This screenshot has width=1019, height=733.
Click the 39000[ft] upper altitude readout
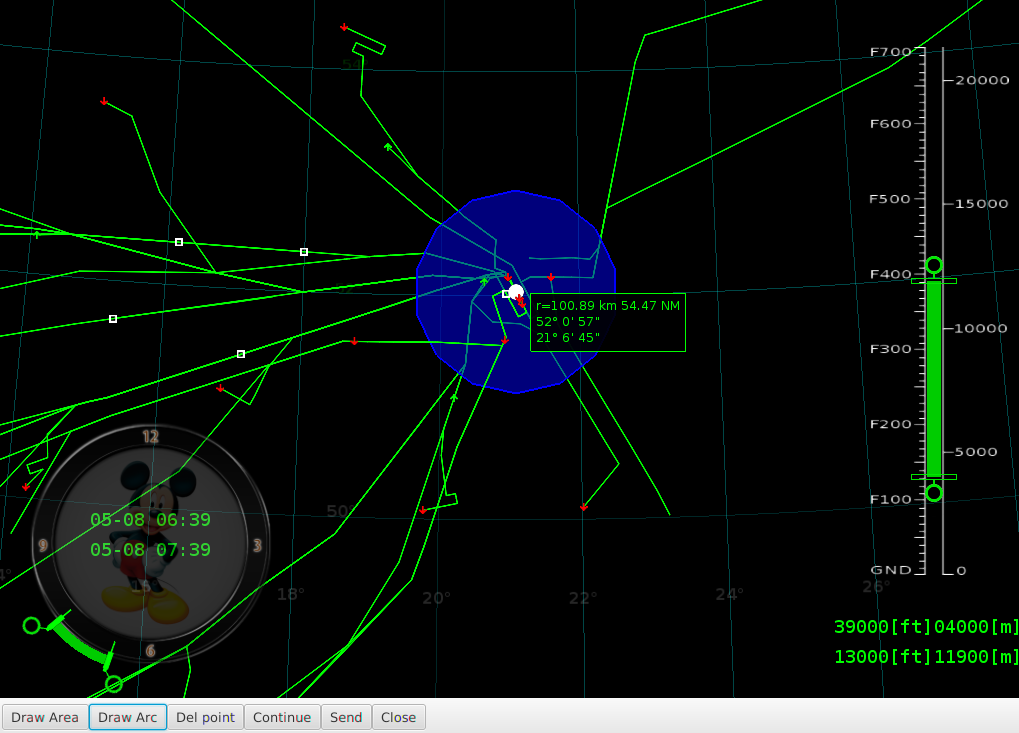[883, 627]
